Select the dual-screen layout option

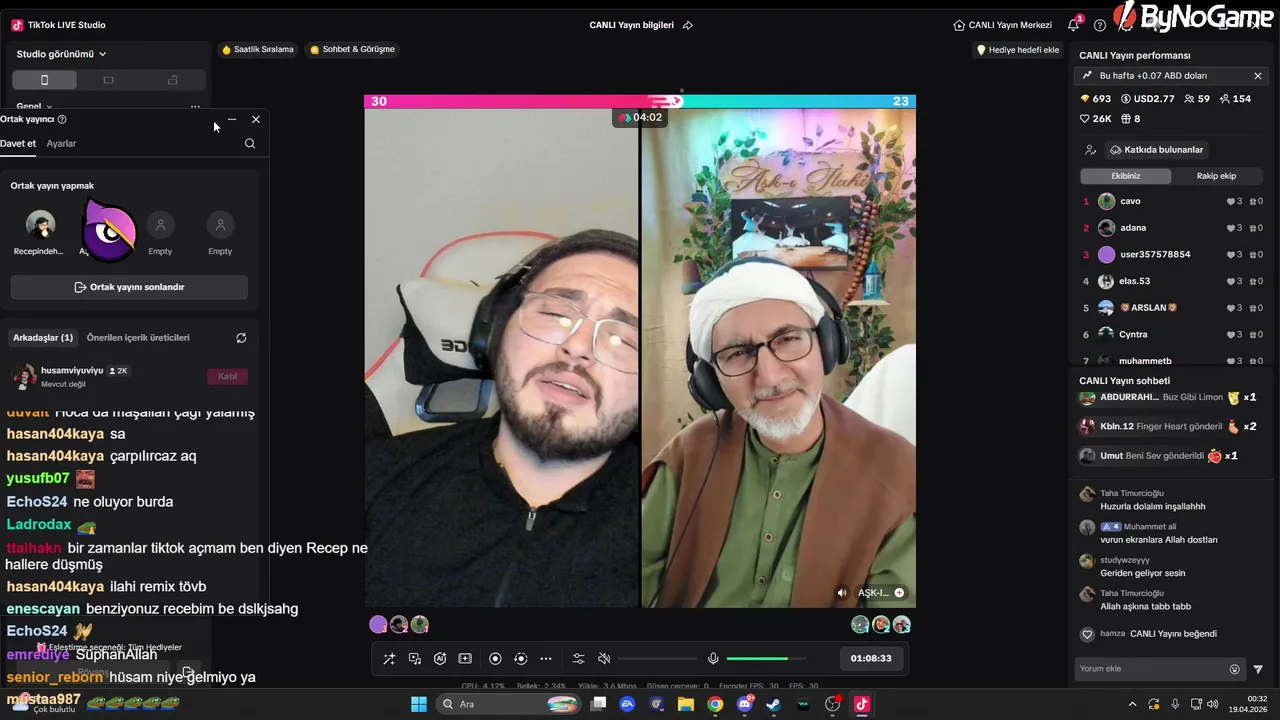pyautogui.click(x=172, y=80)
